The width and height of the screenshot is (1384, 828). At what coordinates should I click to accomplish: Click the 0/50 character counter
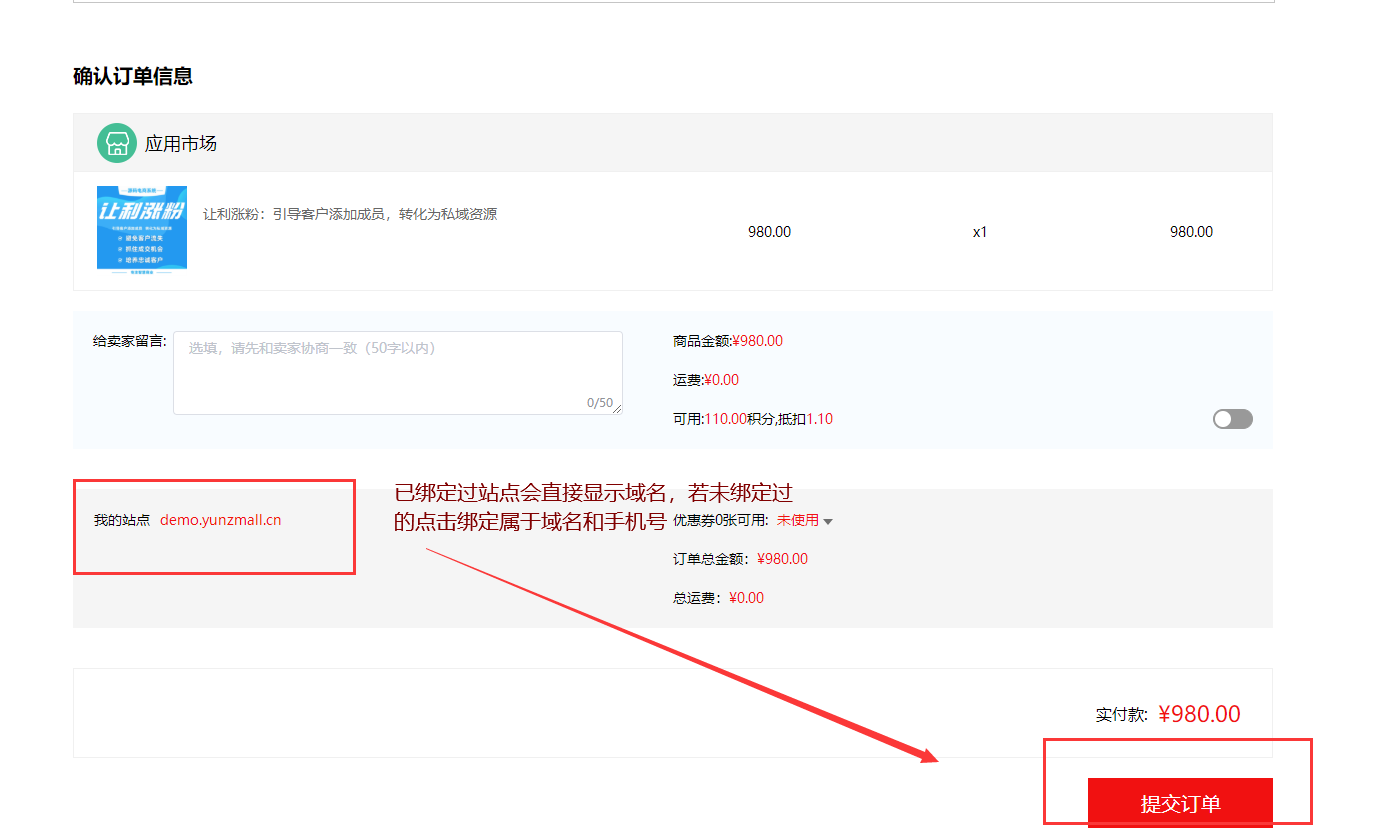[x=599, y=403]
